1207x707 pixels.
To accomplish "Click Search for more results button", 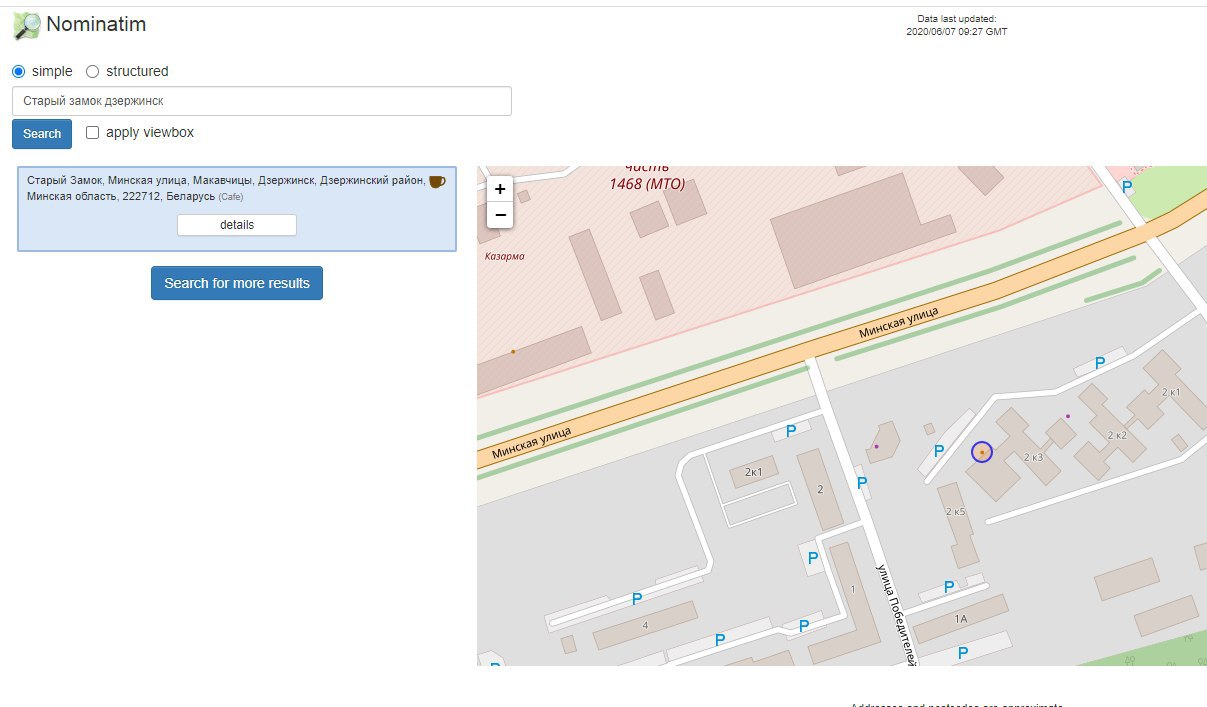I will coord(237,283).
